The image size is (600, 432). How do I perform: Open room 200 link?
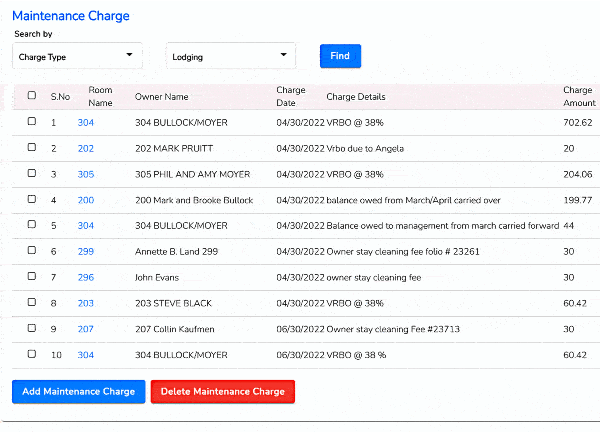coord(86,200)
